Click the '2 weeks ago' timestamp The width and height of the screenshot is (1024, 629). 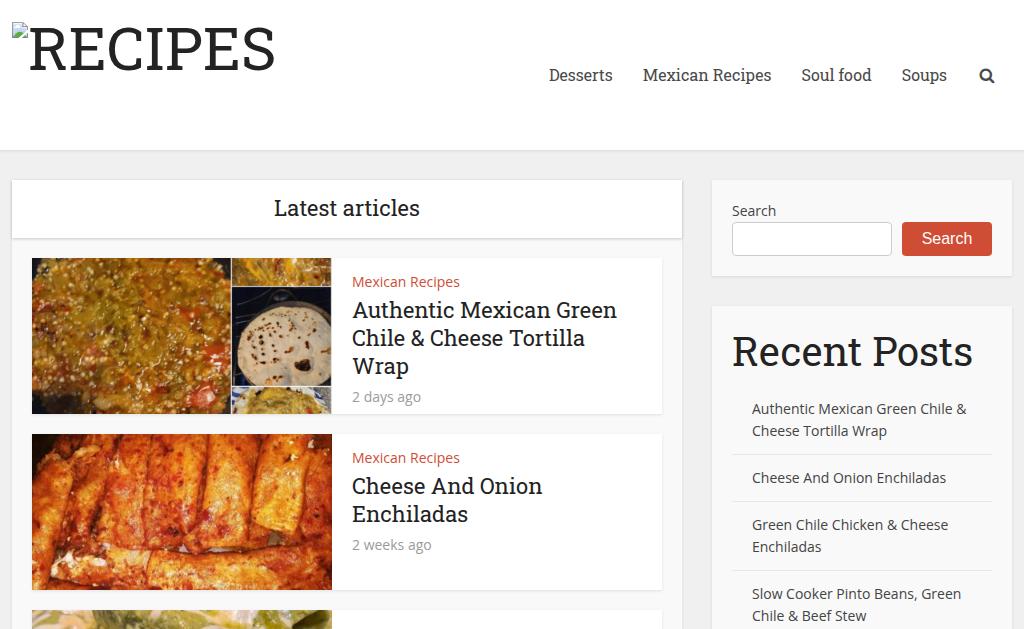(392, 545)
